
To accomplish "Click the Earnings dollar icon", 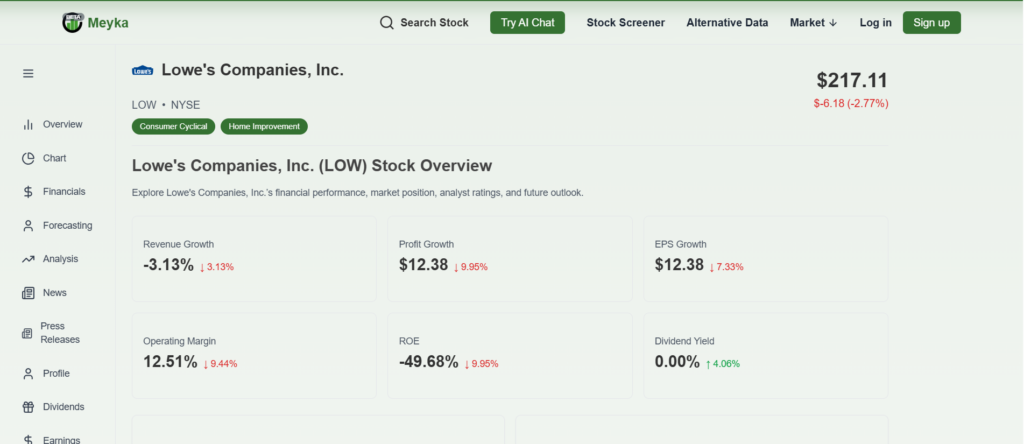I will tap(28, 440).
